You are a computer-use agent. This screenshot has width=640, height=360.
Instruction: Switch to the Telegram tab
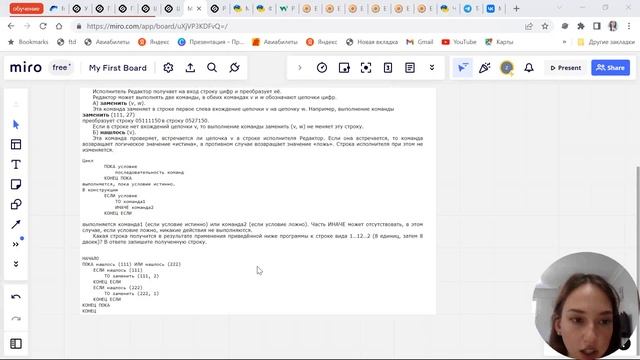(x=471, y=8)
